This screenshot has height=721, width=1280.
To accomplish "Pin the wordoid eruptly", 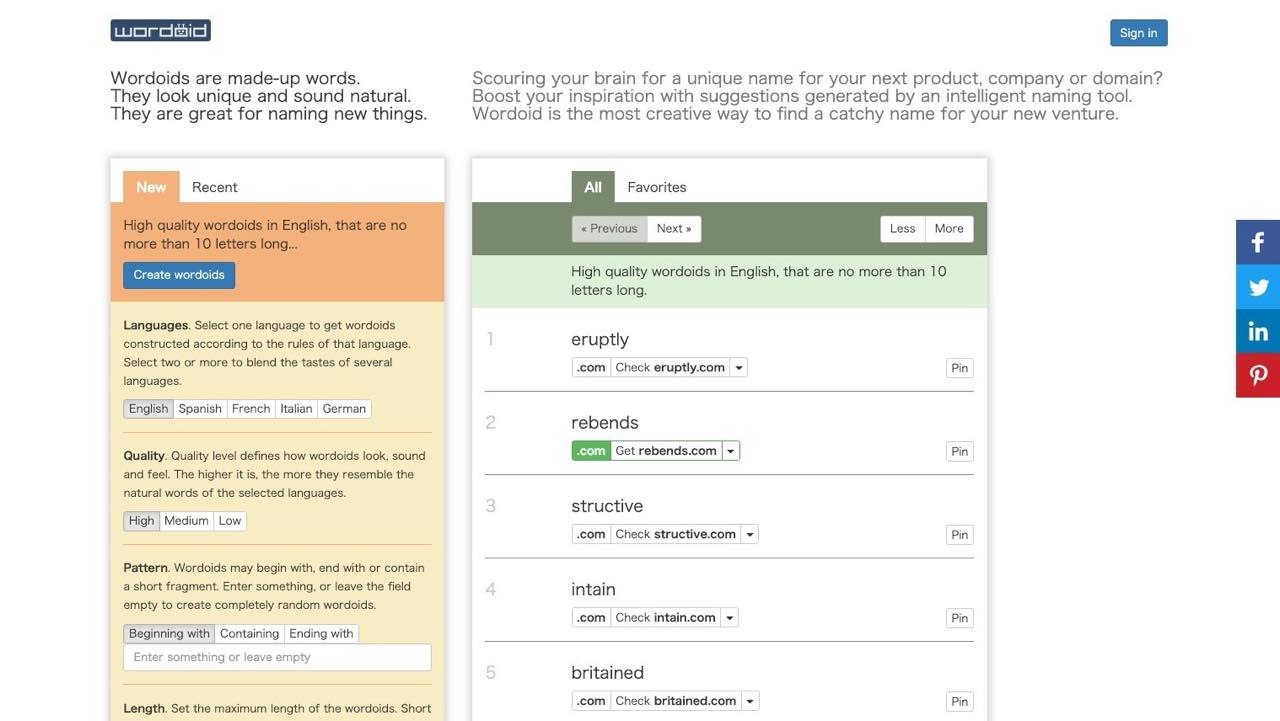I will [x=959, y=368].
